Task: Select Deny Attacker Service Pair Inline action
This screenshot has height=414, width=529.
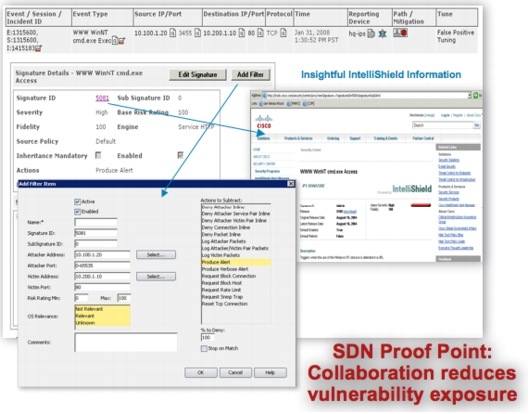Action: [x=236, y=214]
